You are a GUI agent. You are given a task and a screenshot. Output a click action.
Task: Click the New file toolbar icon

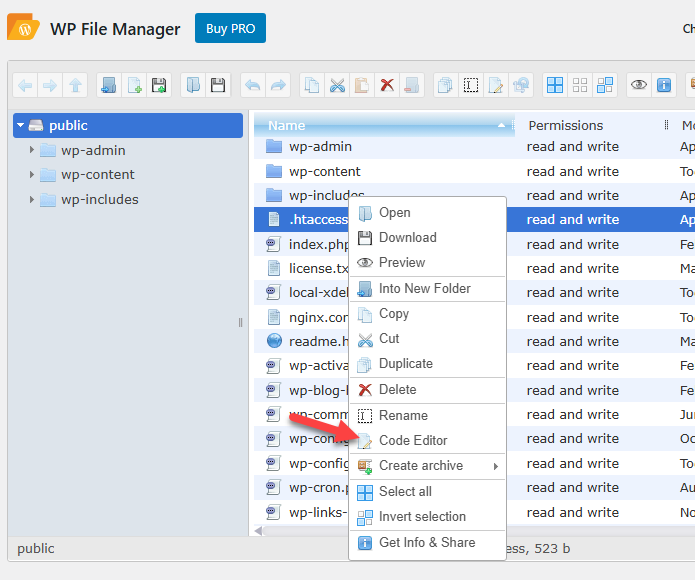pos(134,85)
